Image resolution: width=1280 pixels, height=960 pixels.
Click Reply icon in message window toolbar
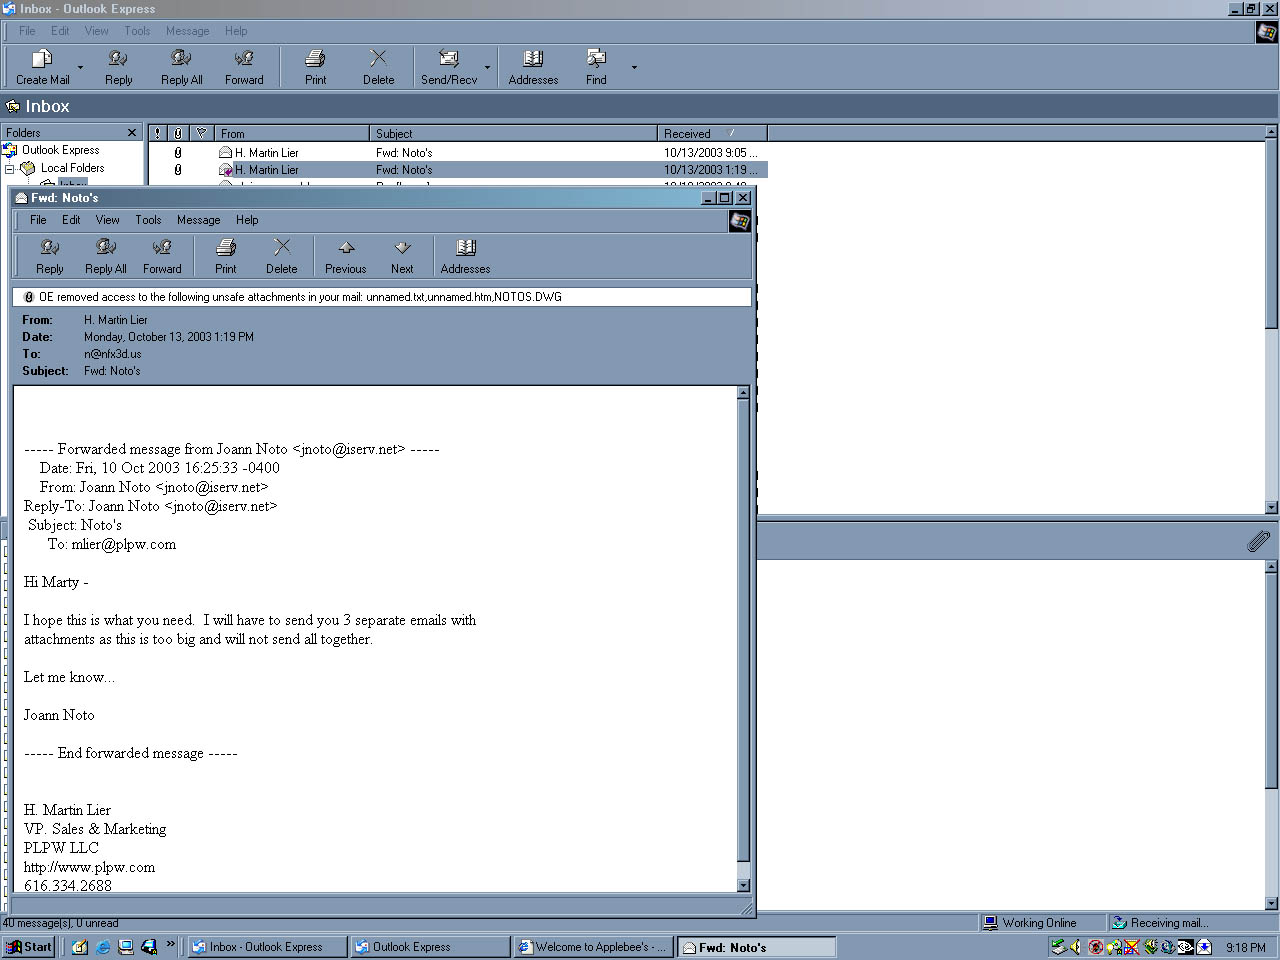pos(49,256)
